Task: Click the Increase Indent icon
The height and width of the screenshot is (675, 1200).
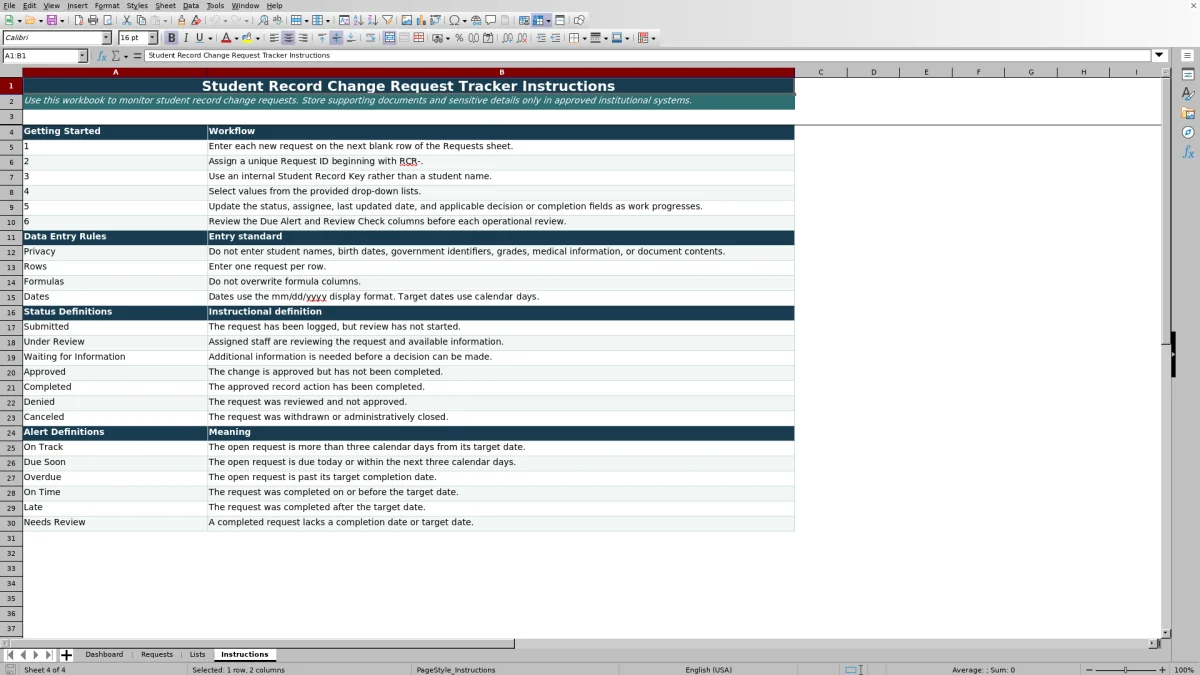Action: pos(541,38)
